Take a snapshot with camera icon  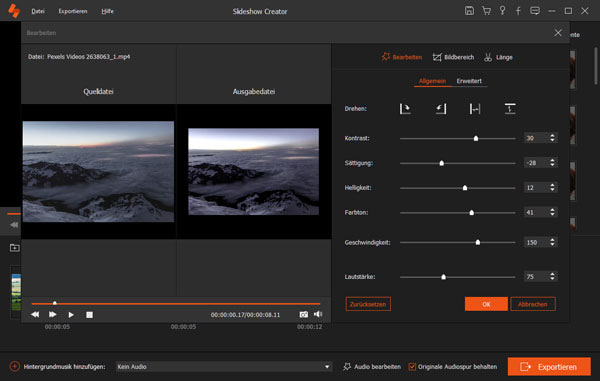(303, 314)
